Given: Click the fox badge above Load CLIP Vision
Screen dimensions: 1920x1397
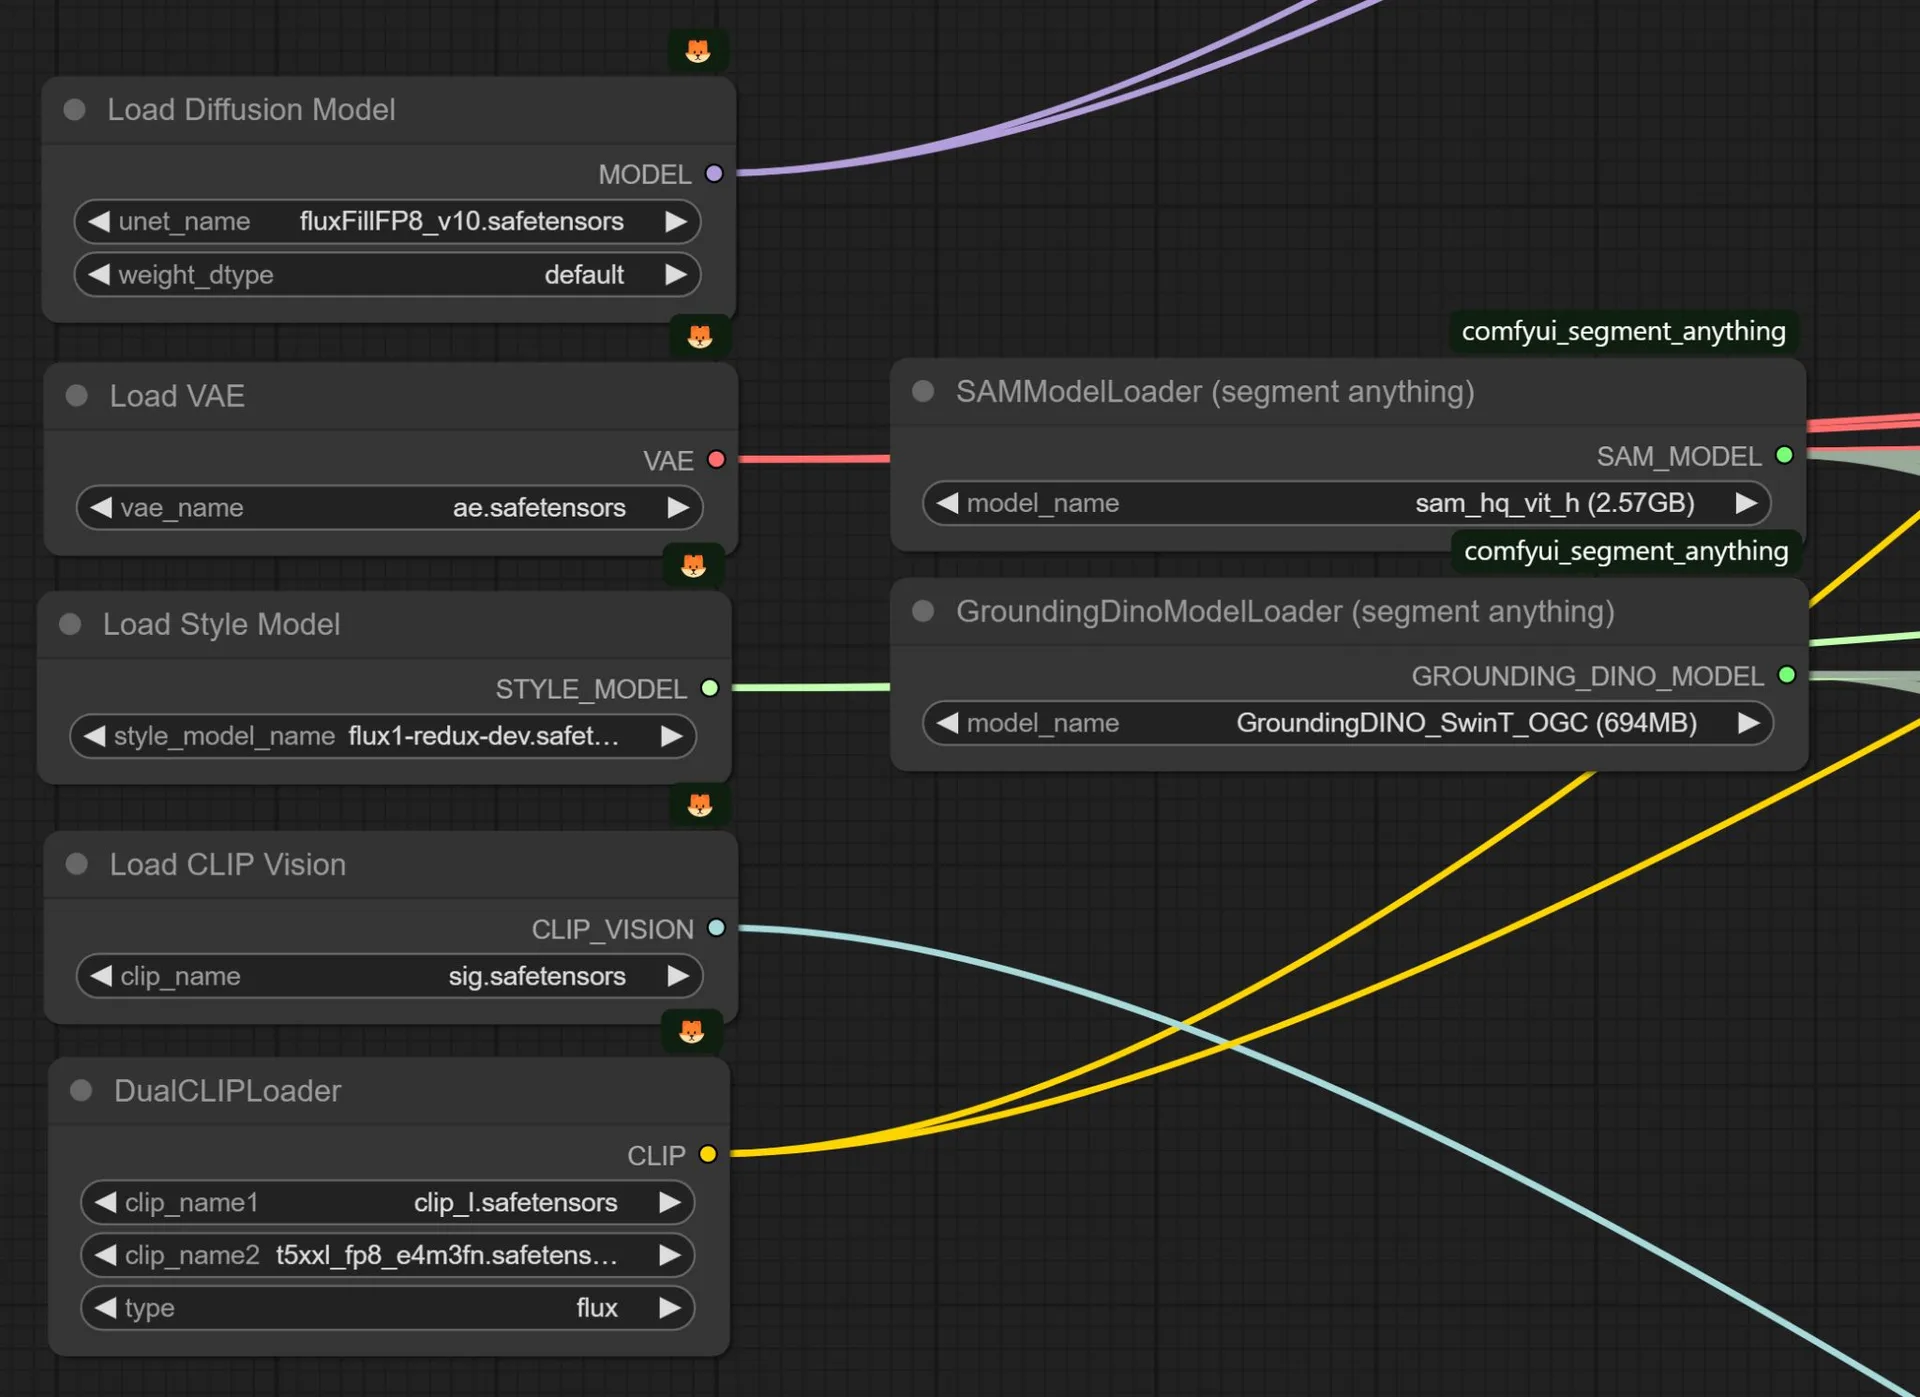Looking at the screenshot, I should [700, 805].
